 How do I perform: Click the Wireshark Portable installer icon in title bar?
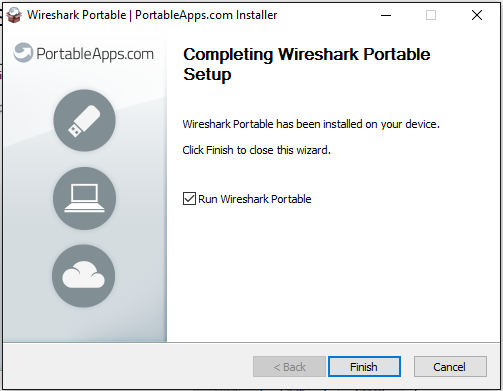[x=14, y=15]
